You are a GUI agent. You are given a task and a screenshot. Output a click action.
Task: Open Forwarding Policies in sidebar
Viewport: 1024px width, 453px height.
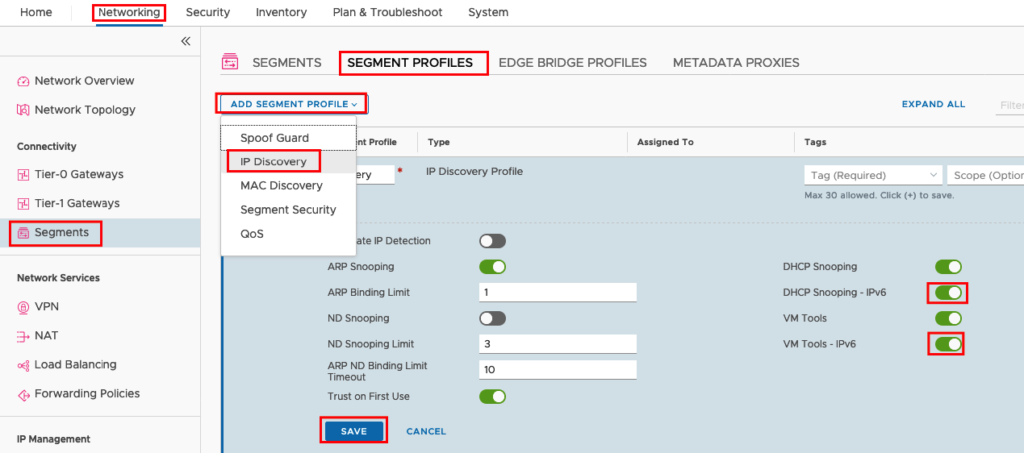87,394
